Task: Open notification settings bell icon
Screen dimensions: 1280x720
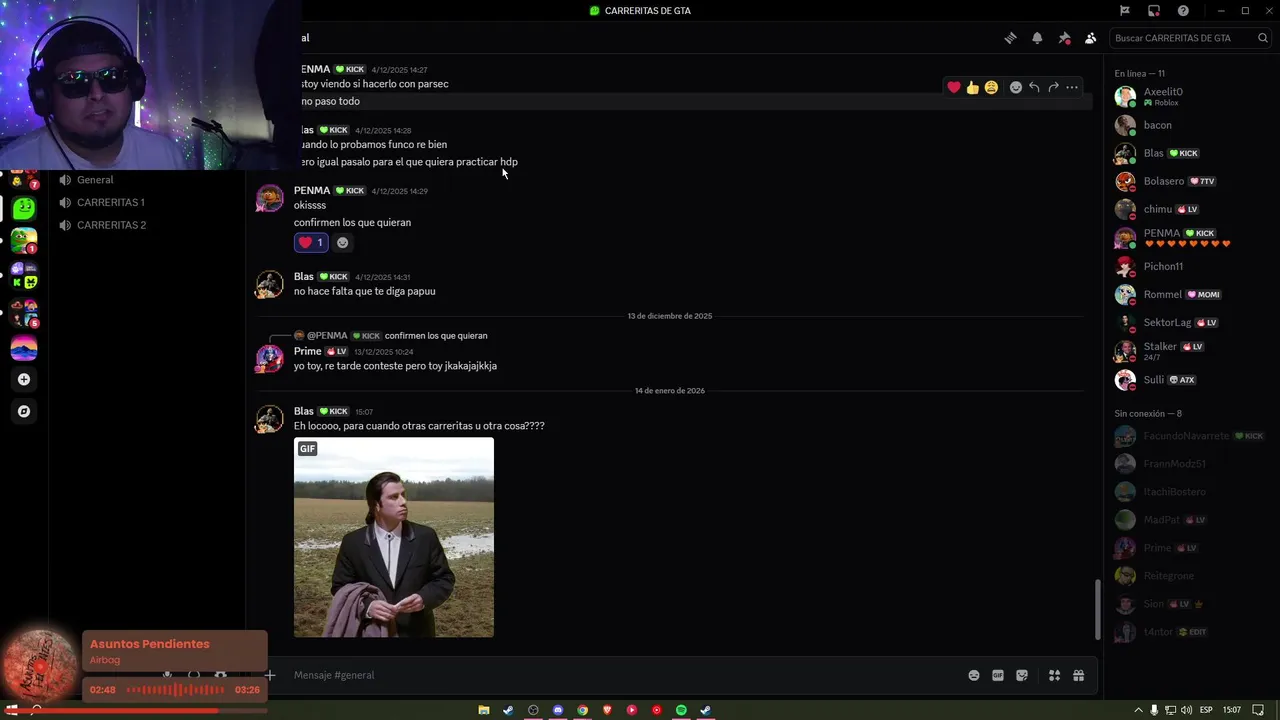Action: tap(1037, 38)
